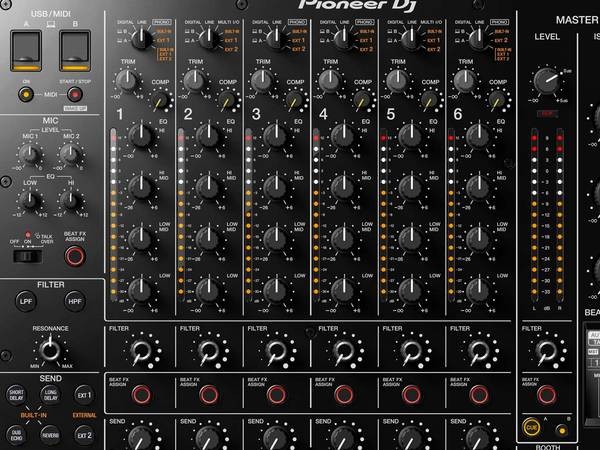This screenshot has height=450, width=600.
Task: Click channel 1 EQ HI knob
Action: coord(141,136)
